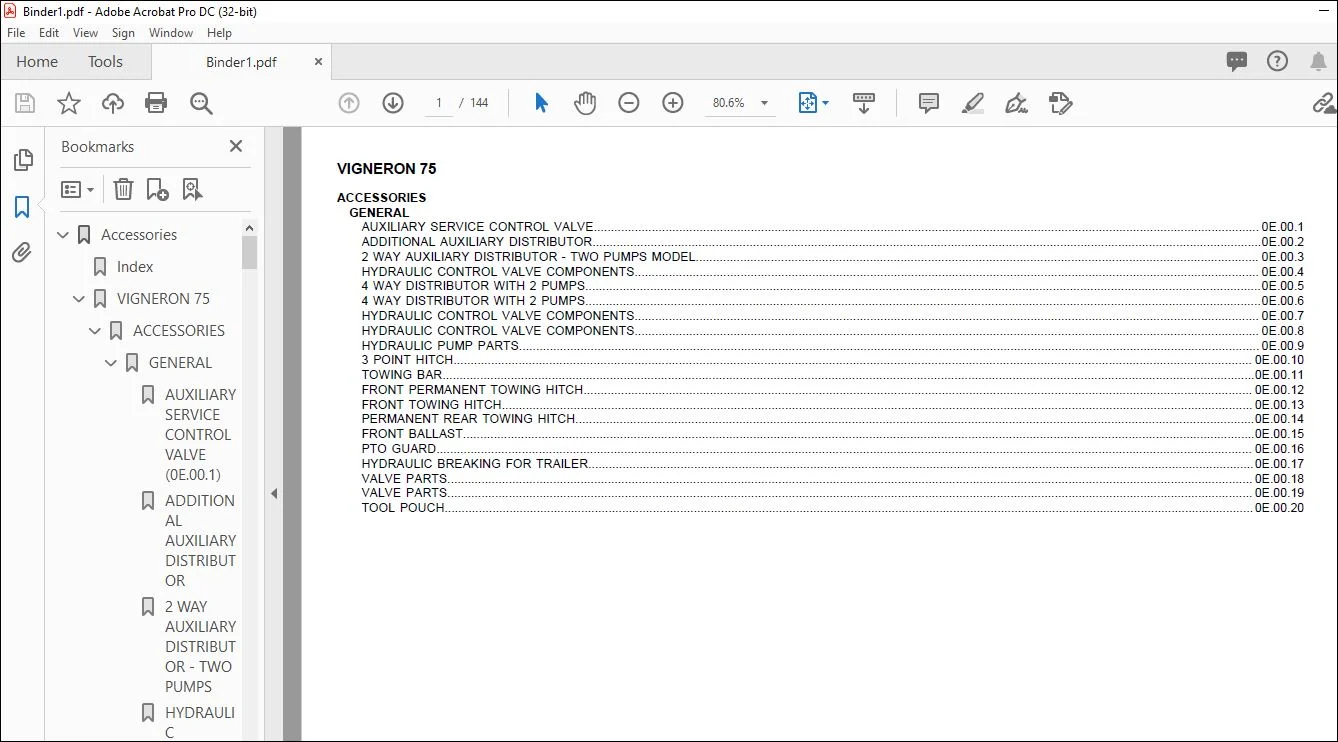Upload the file using the cloud icon
Viewport: 1338px width, 742px height.
(x=113, y=103)
